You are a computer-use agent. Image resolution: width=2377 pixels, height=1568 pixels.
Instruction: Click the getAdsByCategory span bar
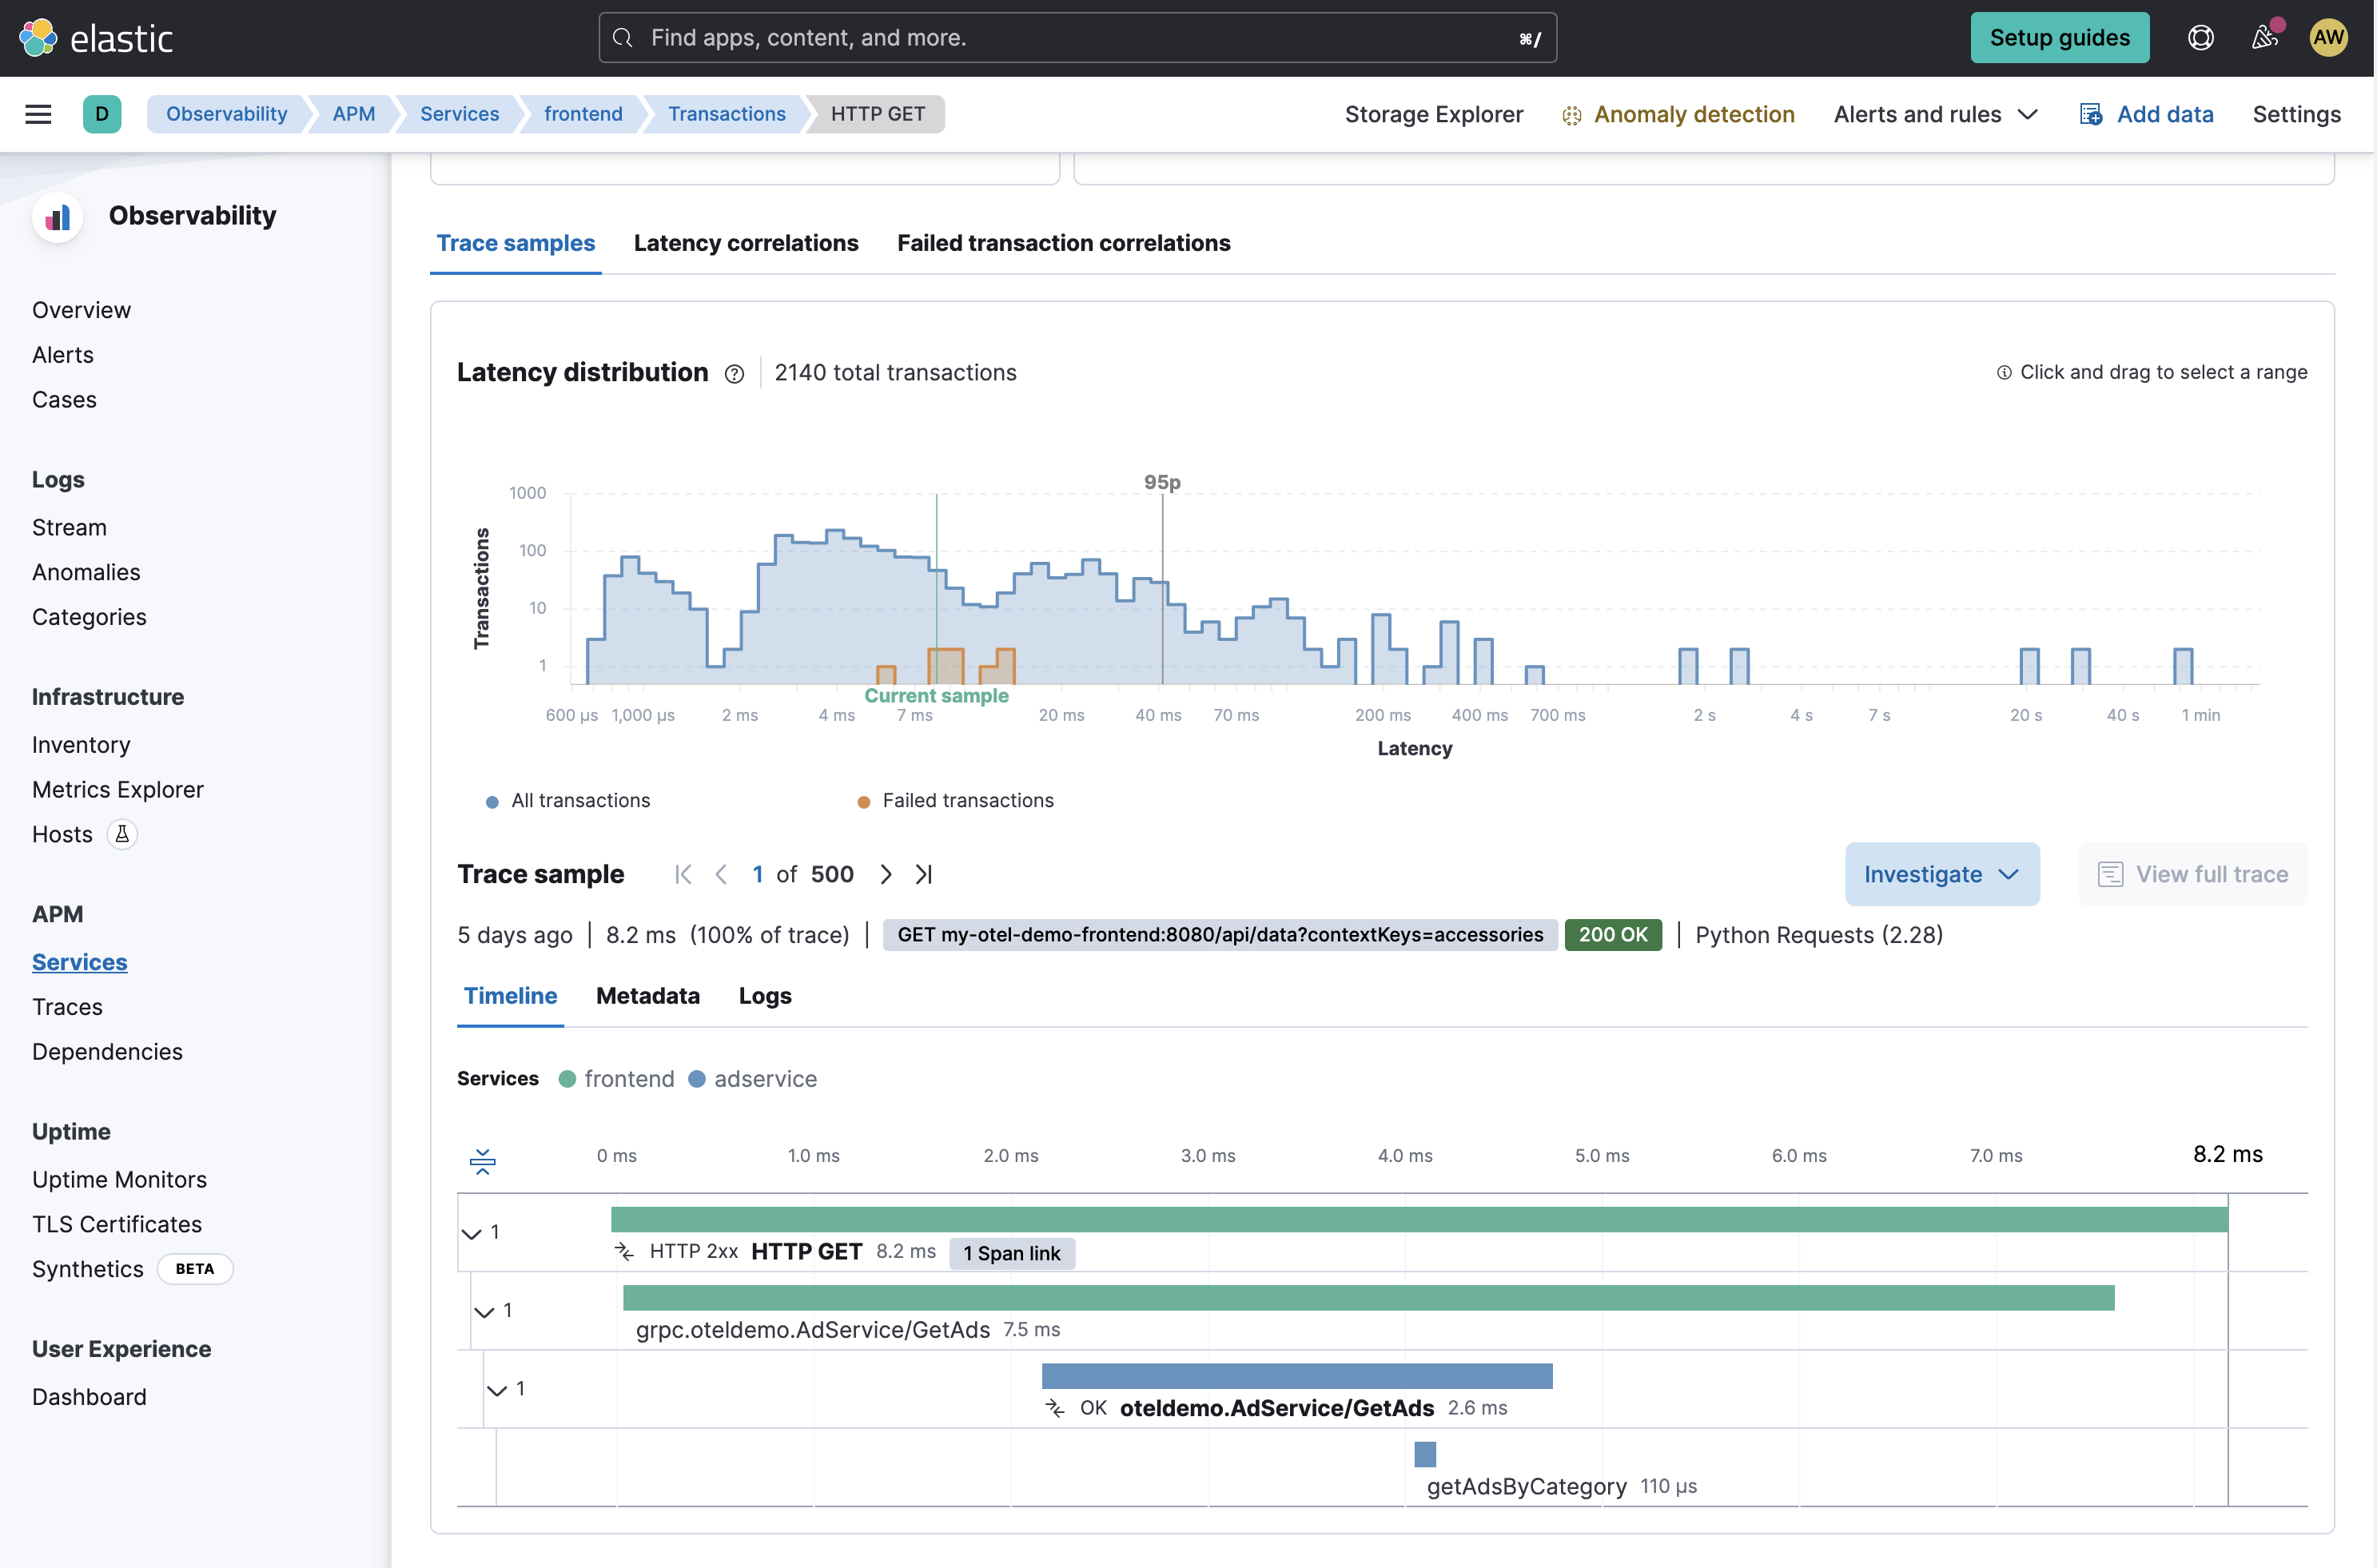click(x=1425, y=1454)
